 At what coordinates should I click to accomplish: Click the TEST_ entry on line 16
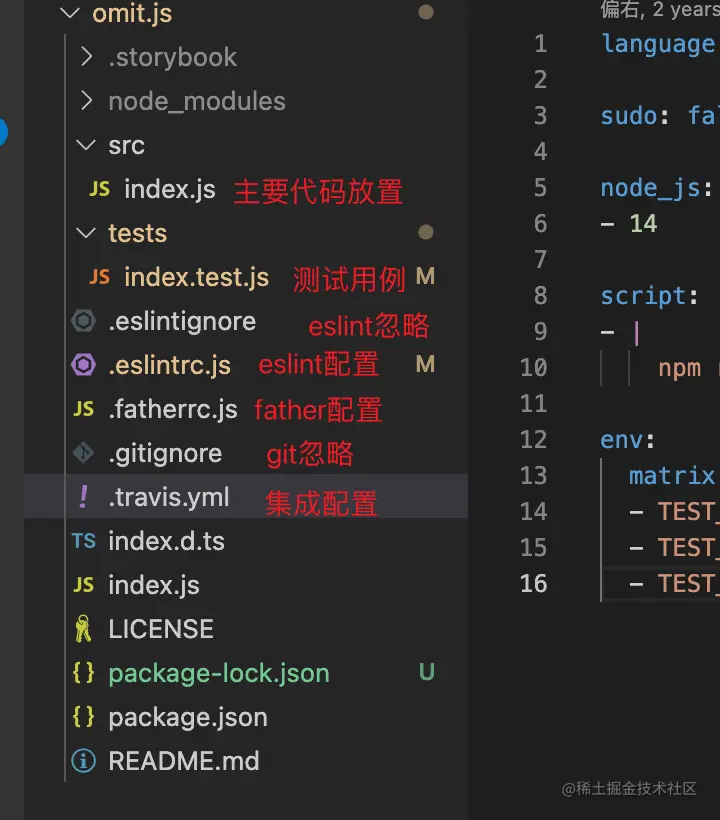pyautogui.click(x=688, y=584)
